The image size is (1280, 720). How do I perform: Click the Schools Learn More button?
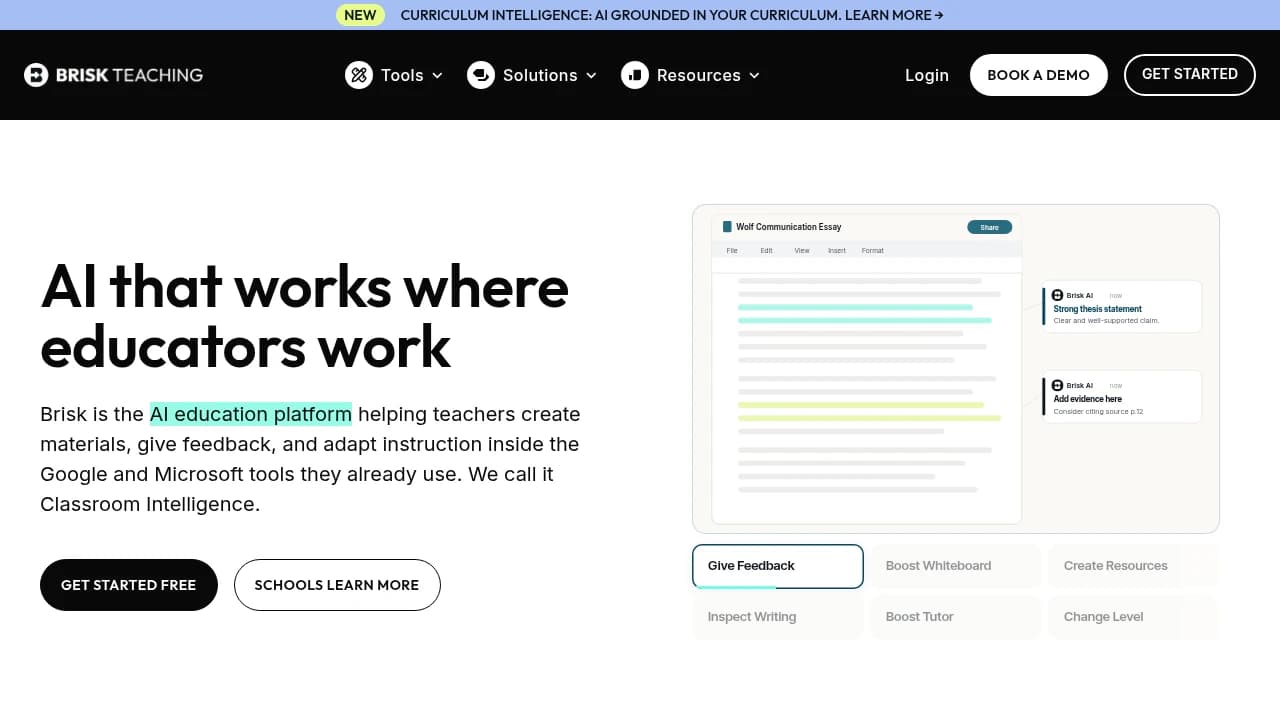pyautogui.click(x=337, y=585)
